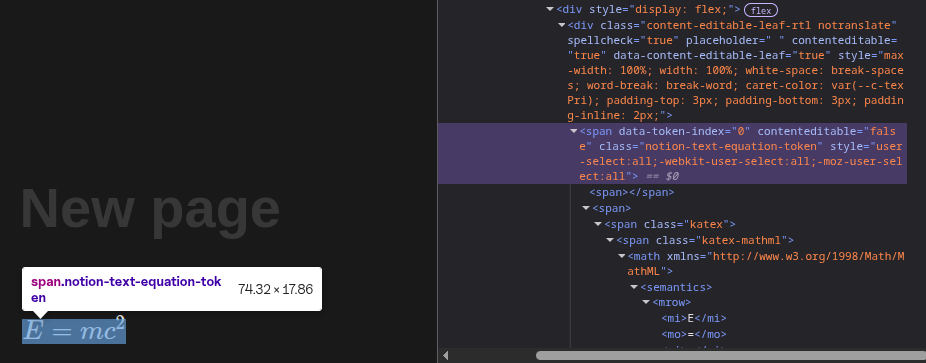Image resolution: width=926 pixels, height=363 pixels.
Task: Click the DevTools horizontal scrollbar thumb
Action: [x=731, y=356]
